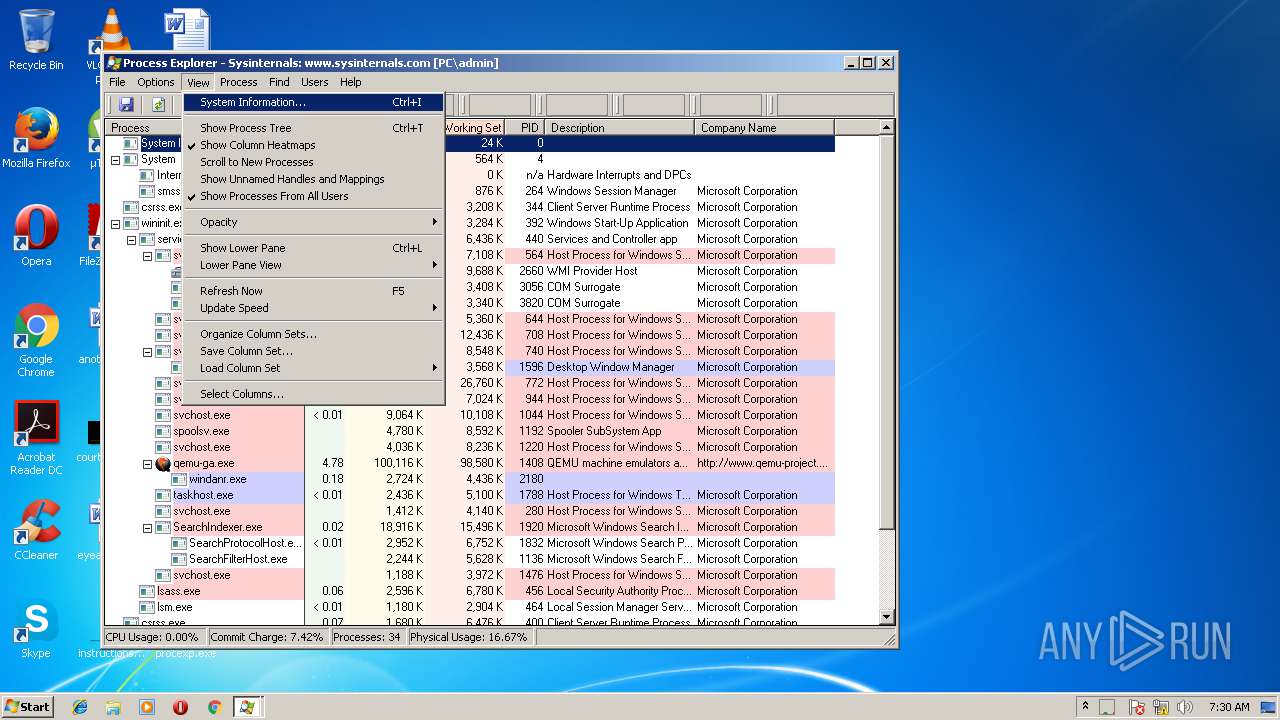This screenshot has width=1280, height=720.
Task: Click the SearchIndexer.exe process icon
Action: (x=164, y=527)
